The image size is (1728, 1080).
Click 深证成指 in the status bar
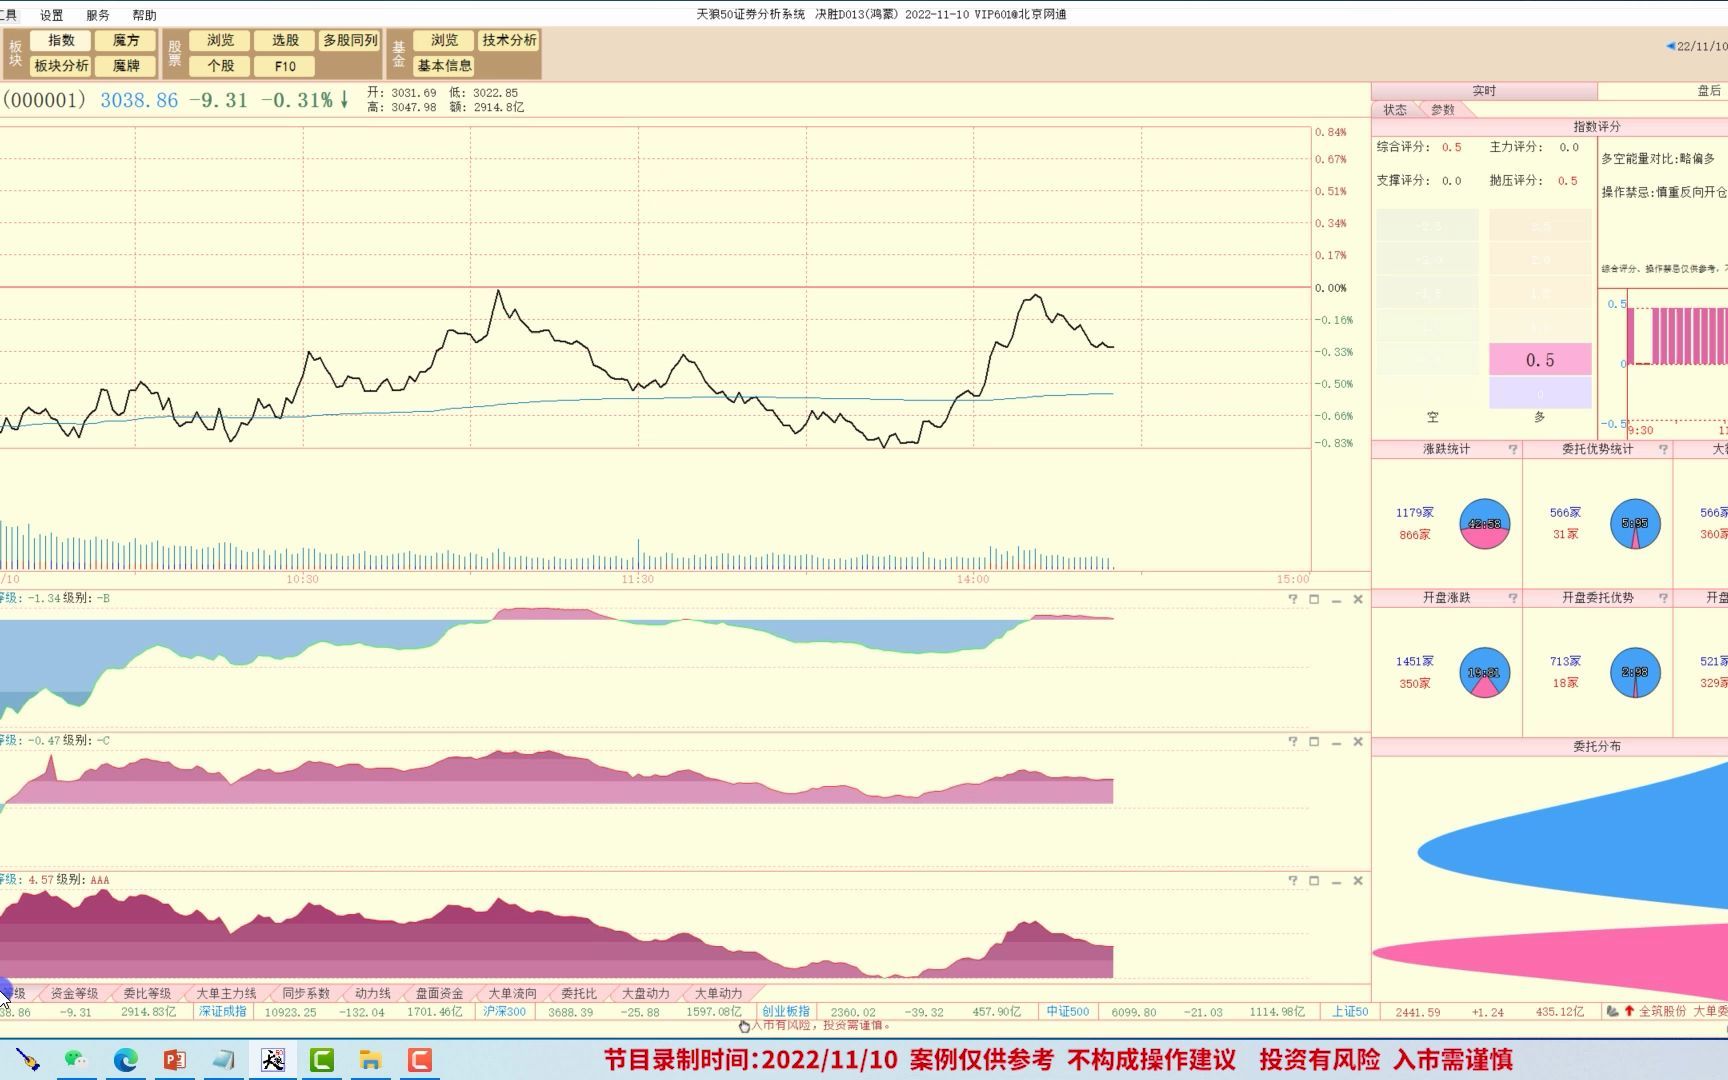[x=222, y=1012]
